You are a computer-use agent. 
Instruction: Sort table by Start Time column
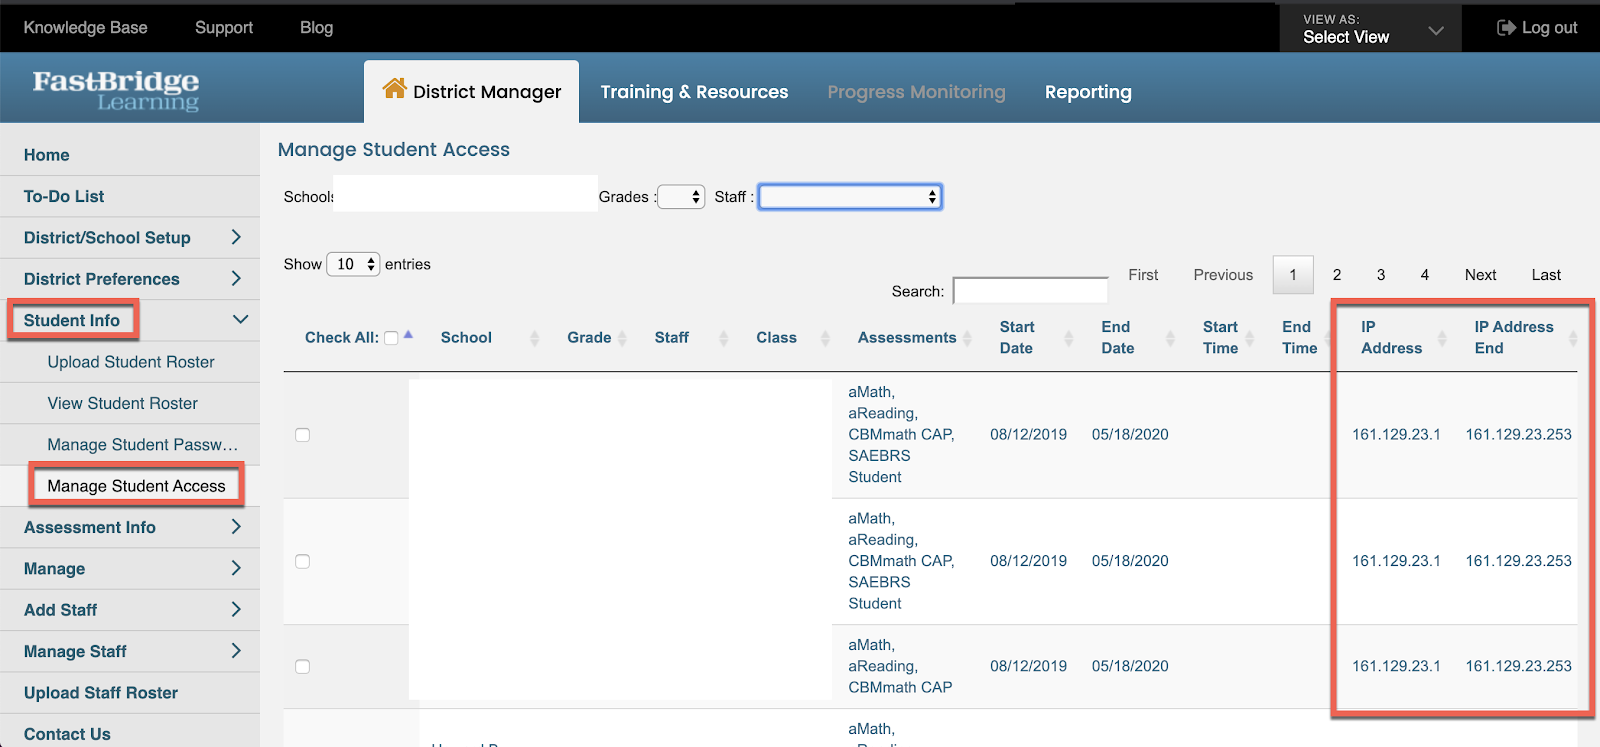pyautogui.click(x=1220, y=338)
